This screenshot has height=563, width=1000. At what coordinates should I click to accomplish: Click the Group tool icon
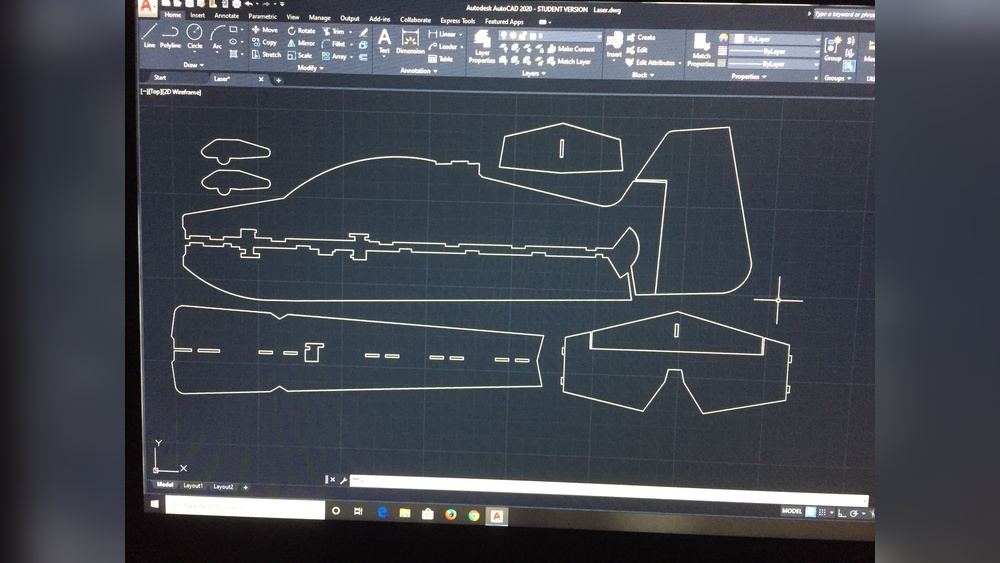click(833, 50)
